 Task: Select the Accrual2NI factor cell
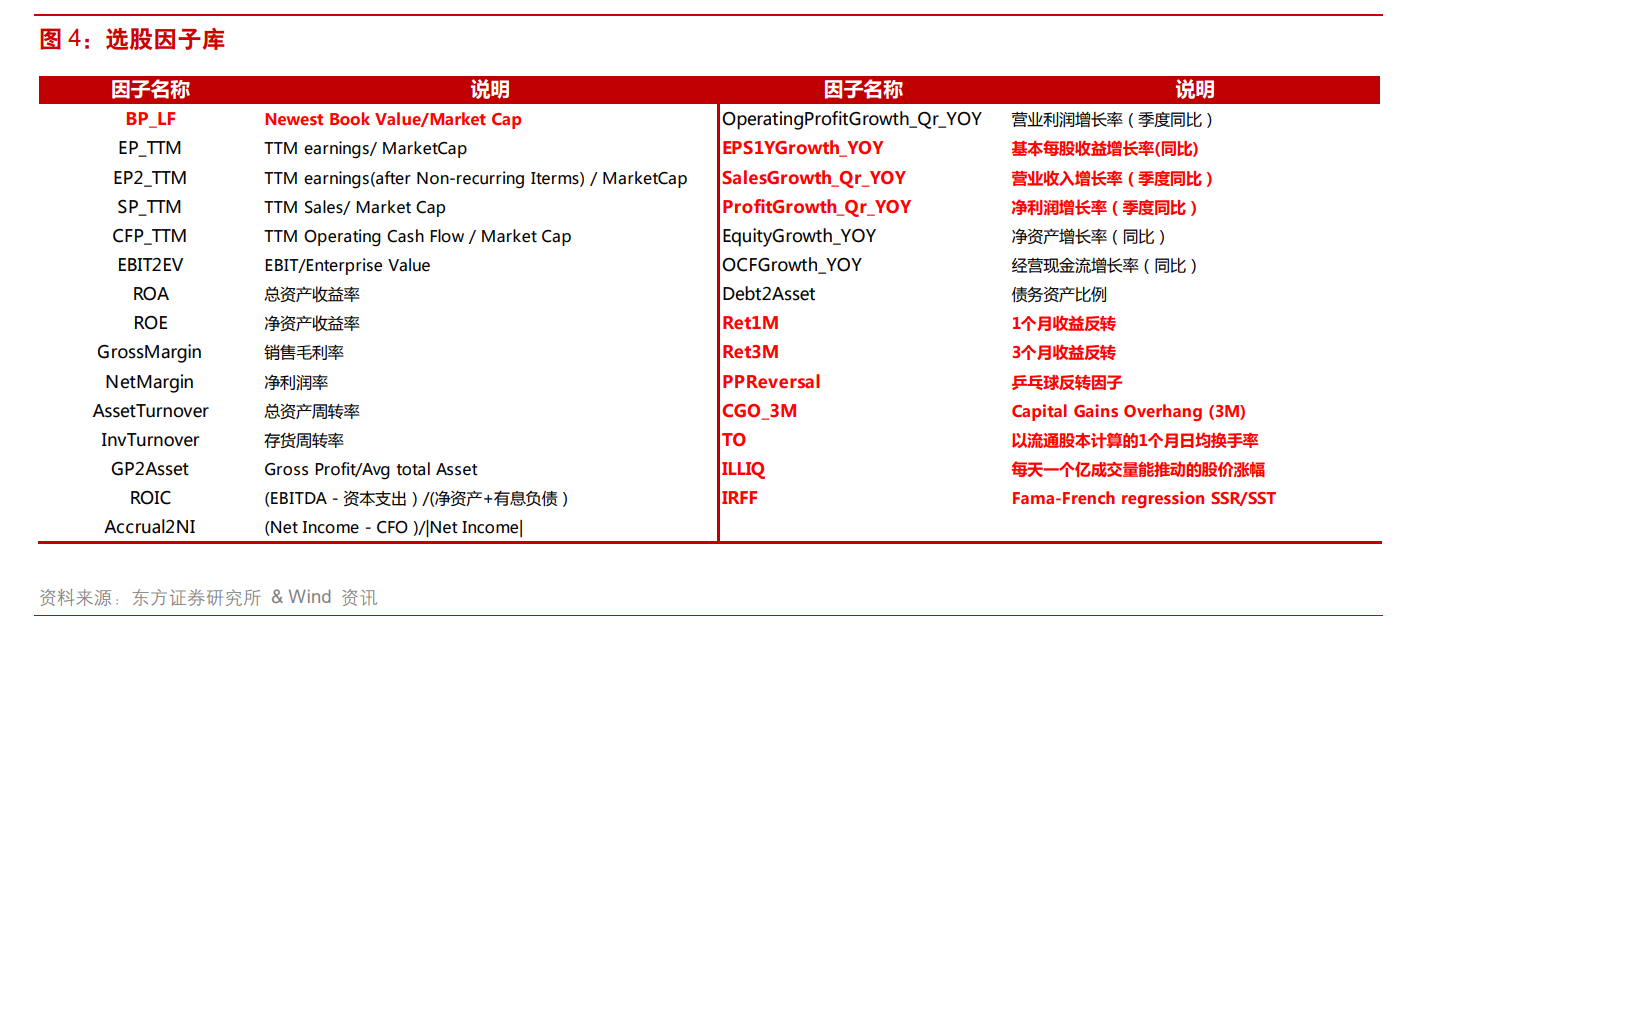click(150, 527)
